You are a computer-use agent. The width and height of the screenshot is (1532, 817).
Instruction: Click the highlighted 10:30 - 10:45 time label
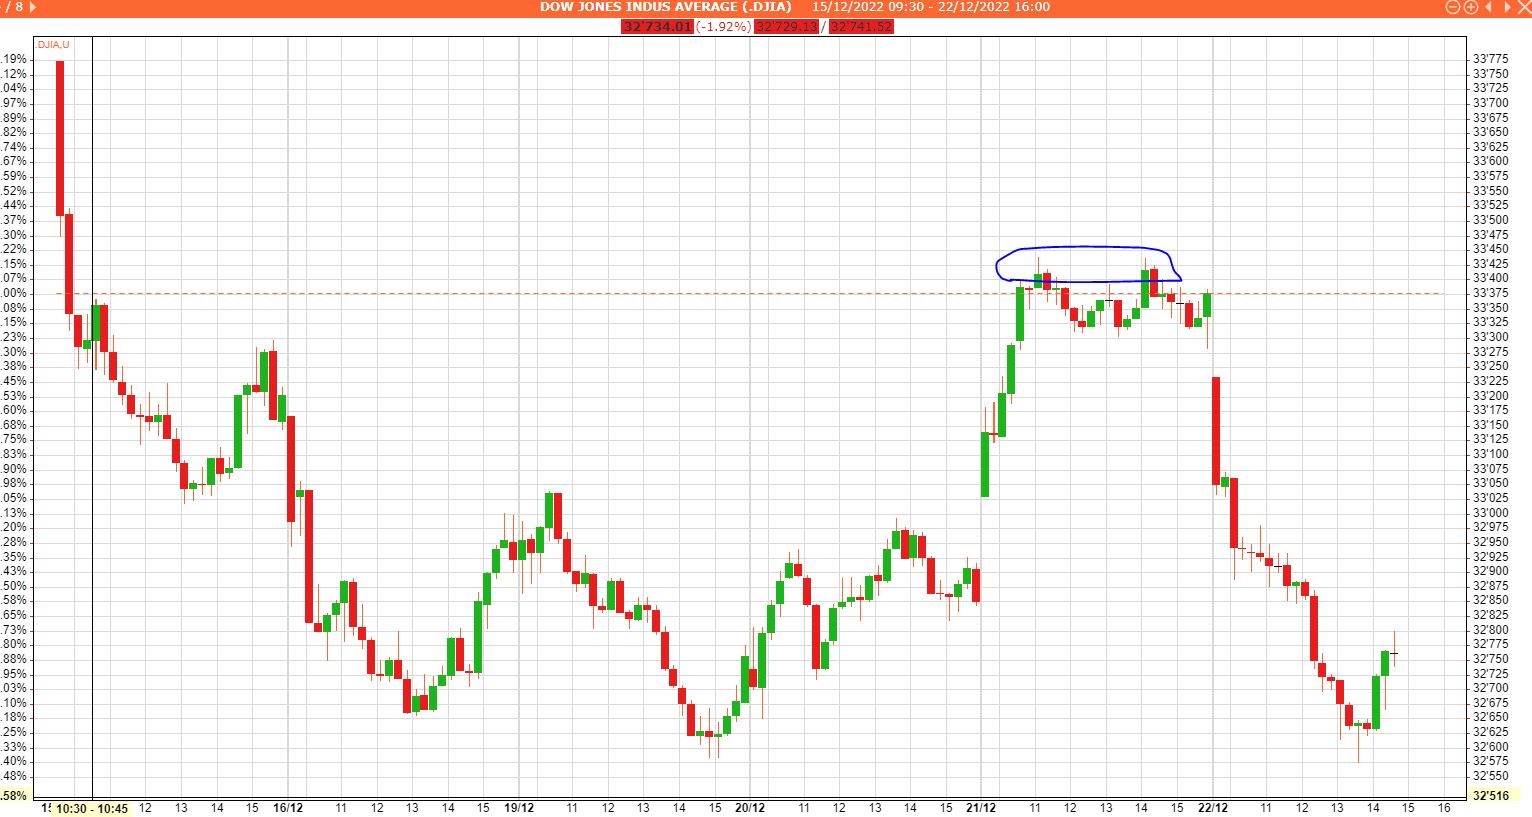91,808
